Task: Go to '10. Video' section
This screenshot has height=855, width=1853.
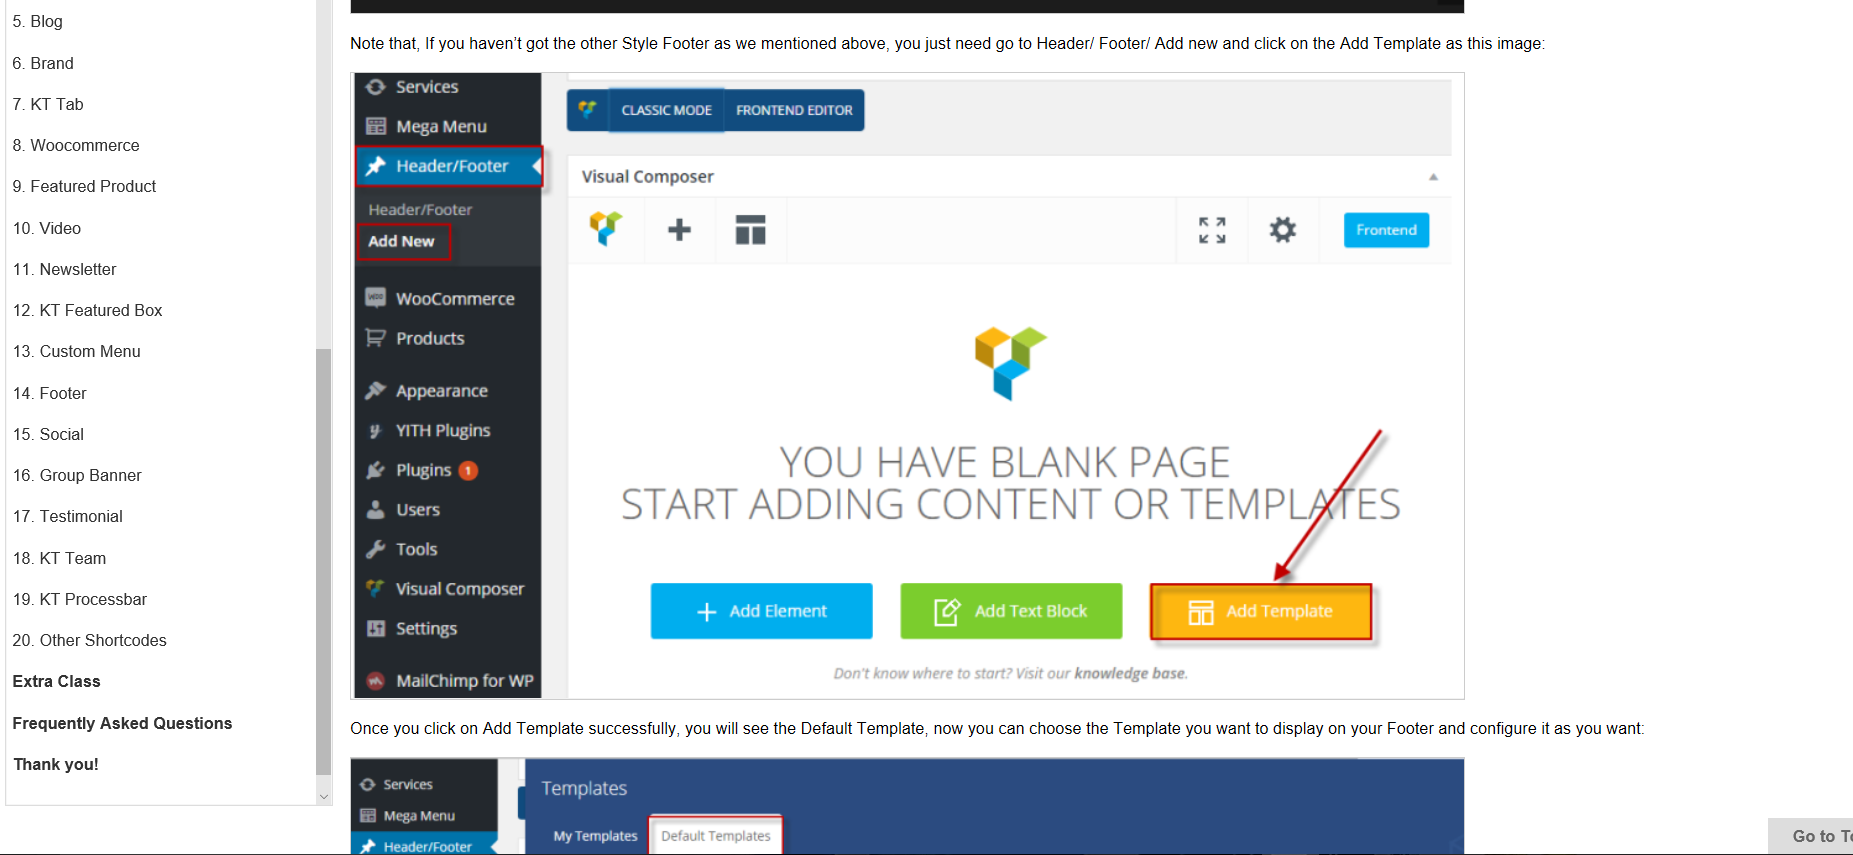Action: click(x=47, y=228)
